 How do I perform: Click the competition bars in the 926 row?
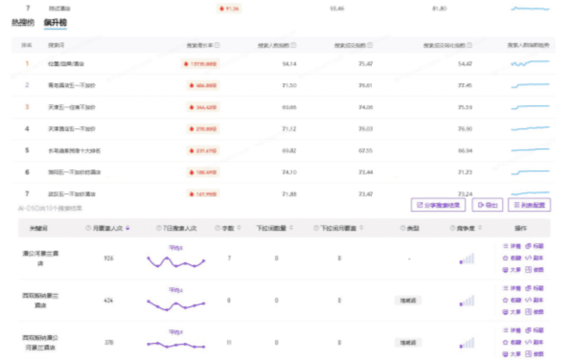tap(467, 259)
